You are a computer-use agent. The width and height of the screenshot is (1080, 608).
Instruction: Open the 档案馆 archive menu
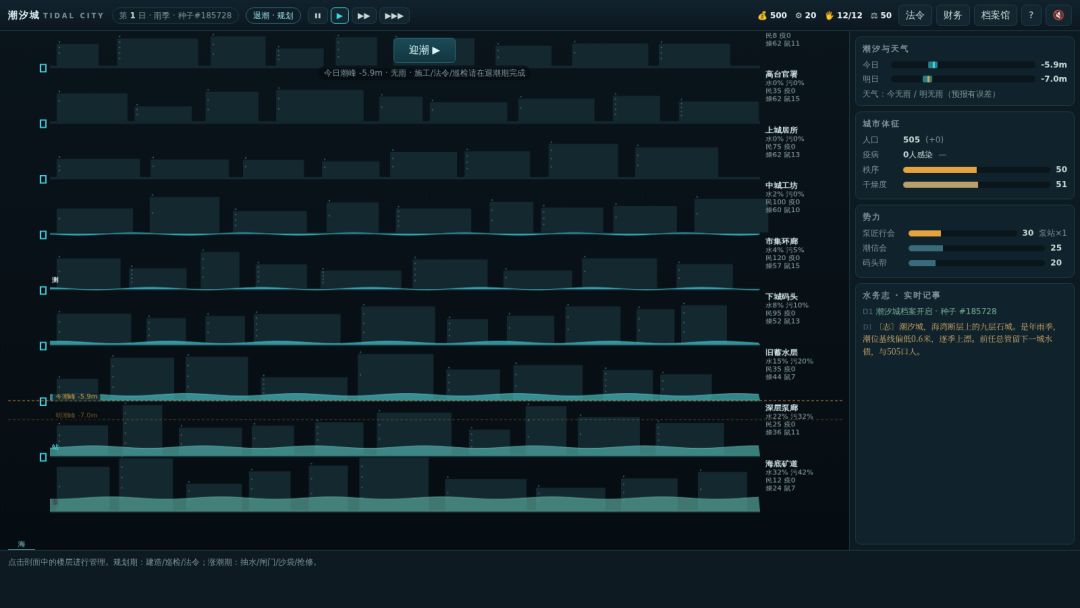point(995,15)
